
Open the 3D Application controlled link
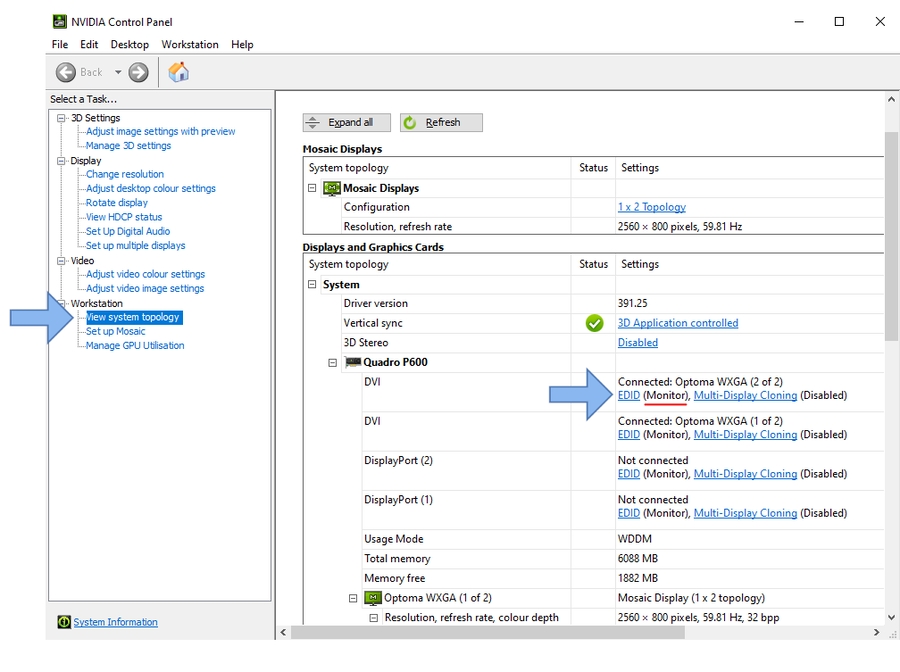[x=677, y=323]
